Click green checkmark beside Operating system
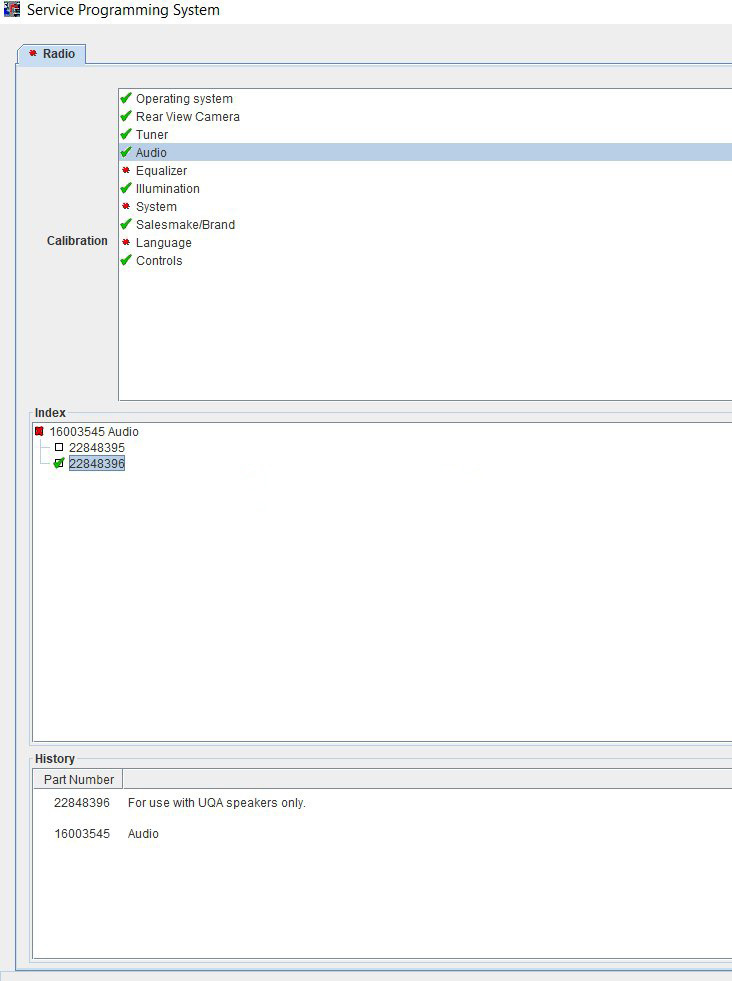This screenshot has height=981, width=732. (126, 98)
